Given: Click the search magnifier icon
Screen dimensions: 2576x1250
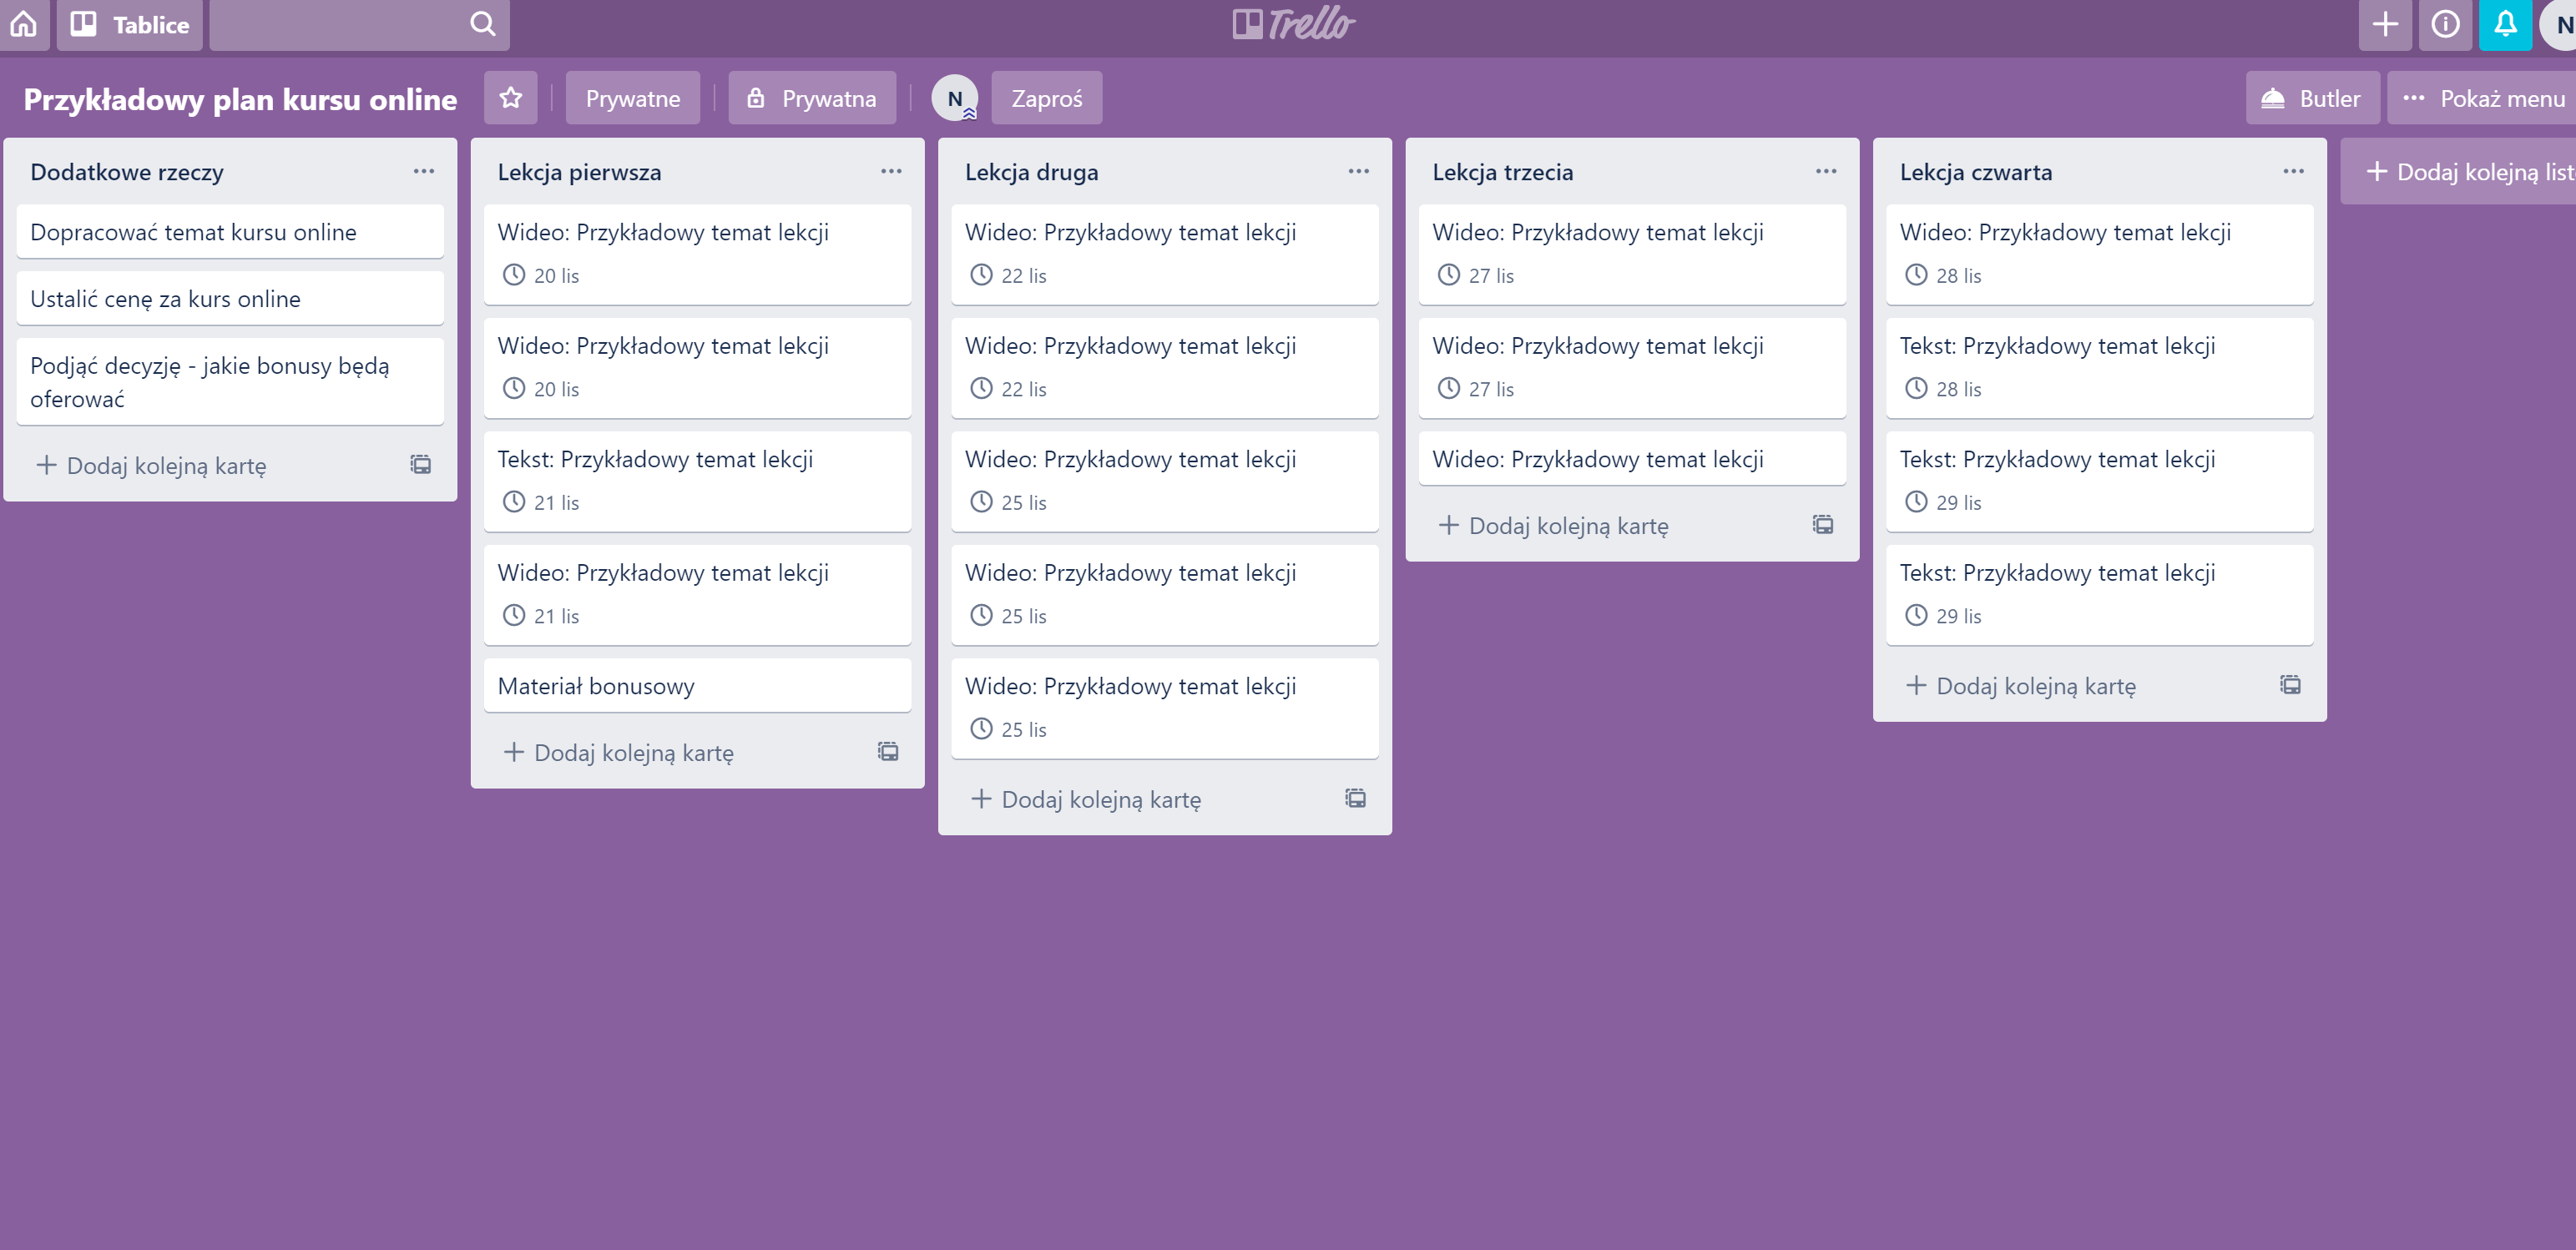Looking at the screenshot, I should pos(482,23).
